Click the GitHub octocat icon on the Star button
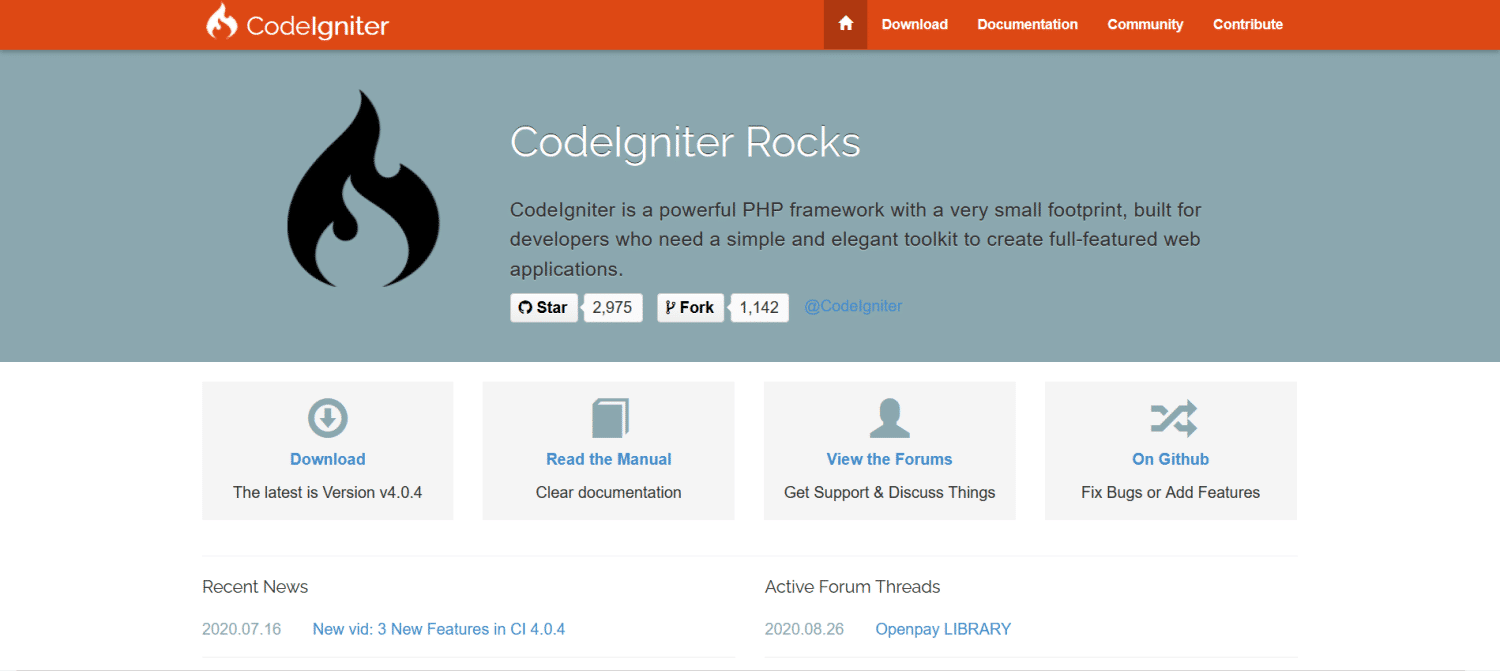This screenshot has height=671, width=1500. [x=524, y=307]
